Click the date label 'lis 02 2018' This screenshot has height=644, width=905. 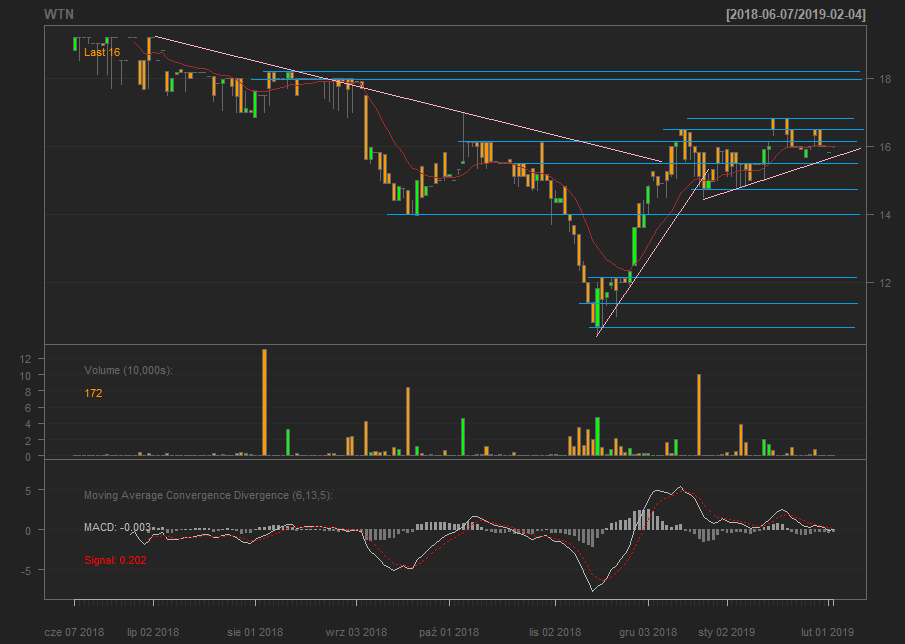coord(555,632)
